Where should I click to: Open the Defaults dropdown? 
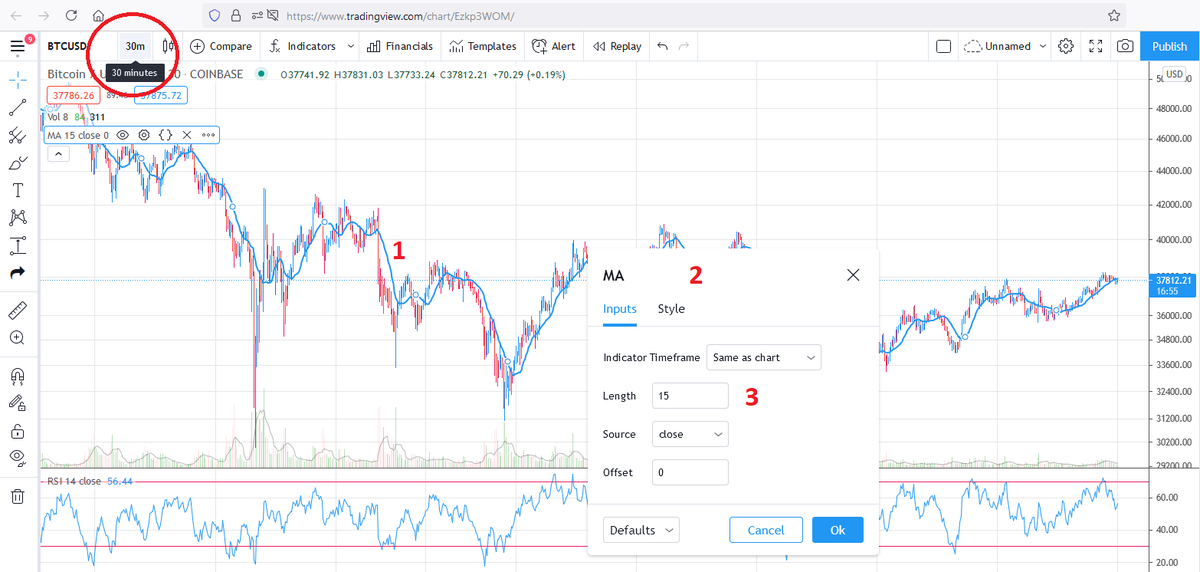[x=641, y=530]
